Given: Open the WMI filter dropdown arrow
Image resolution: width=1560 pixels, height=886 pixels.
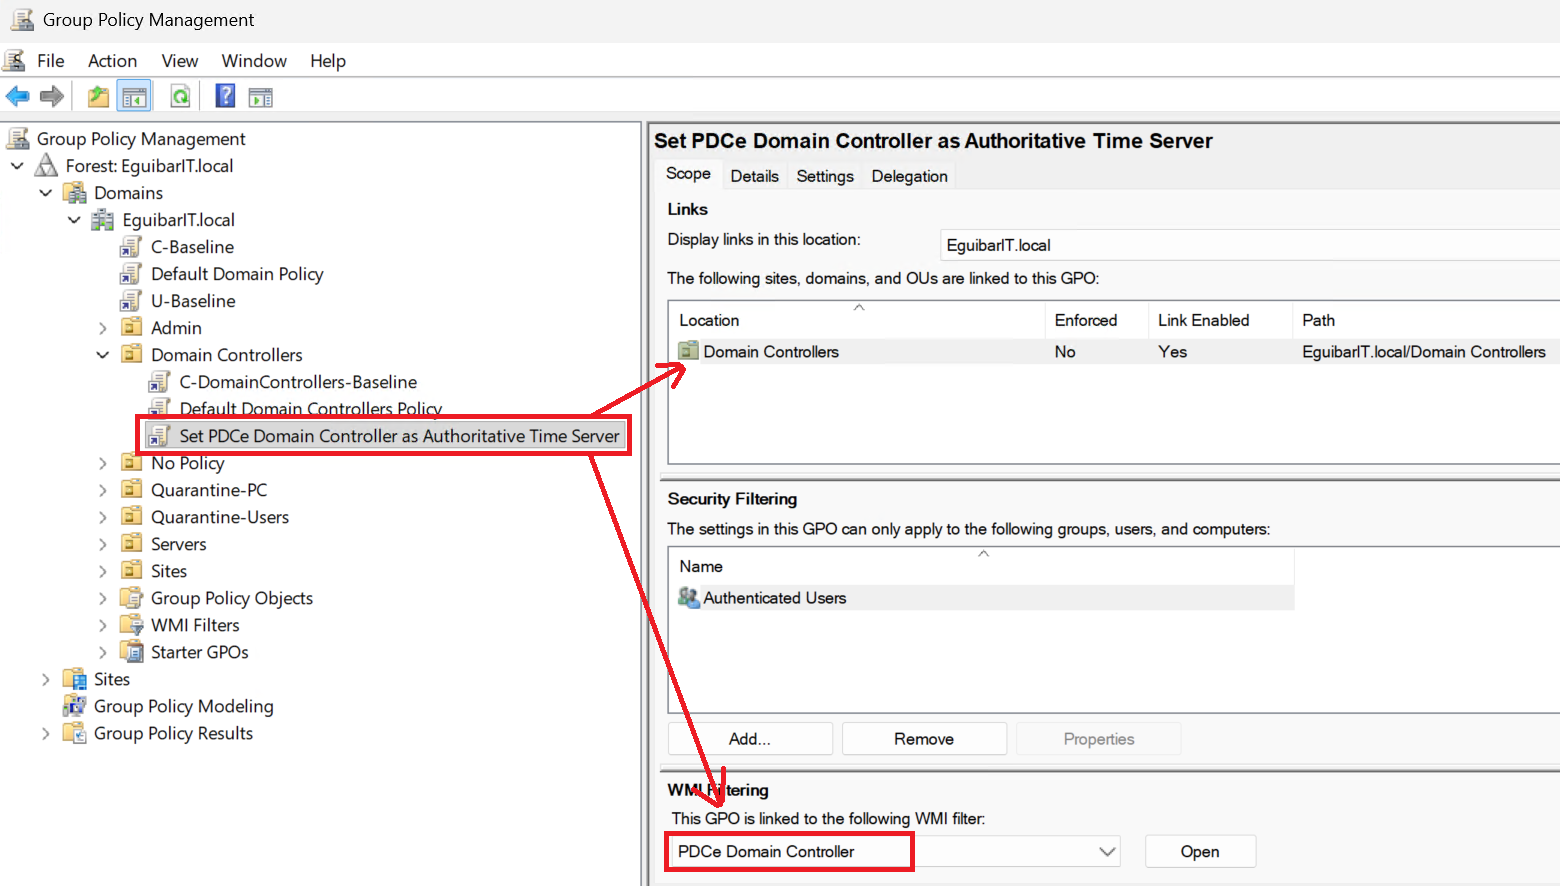Looking at the screenshot, I should pyautogui.click(x=1106, y=852).
